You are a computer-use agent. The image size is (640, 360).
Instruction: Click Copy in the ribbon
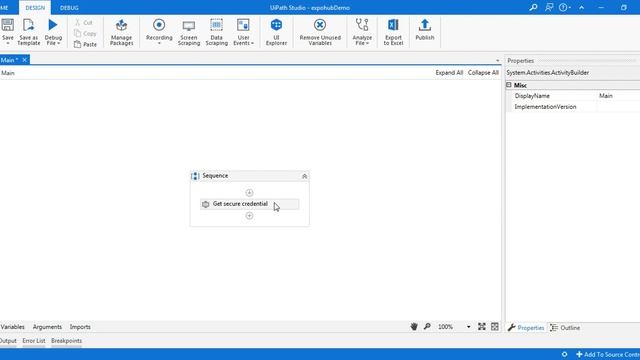click(85, 33)
